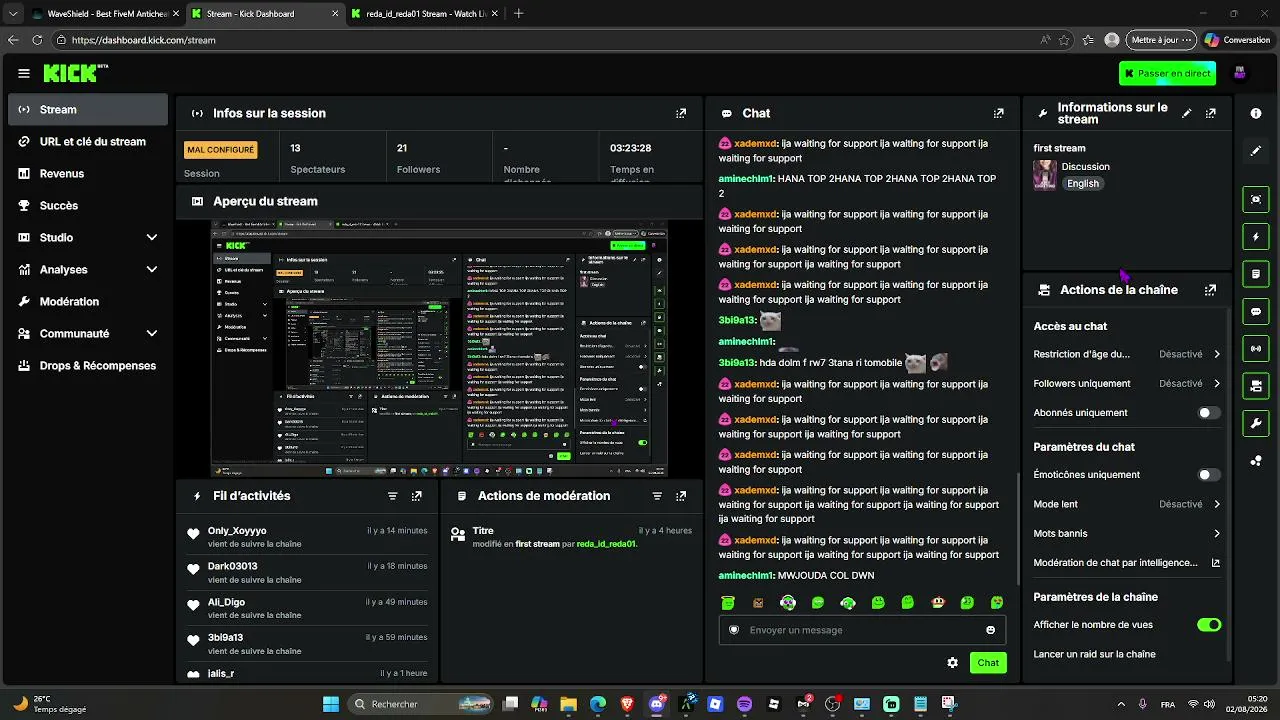Toggle the stream preview frame icon
The image size is (1280, 720).
pos(1256,199)
